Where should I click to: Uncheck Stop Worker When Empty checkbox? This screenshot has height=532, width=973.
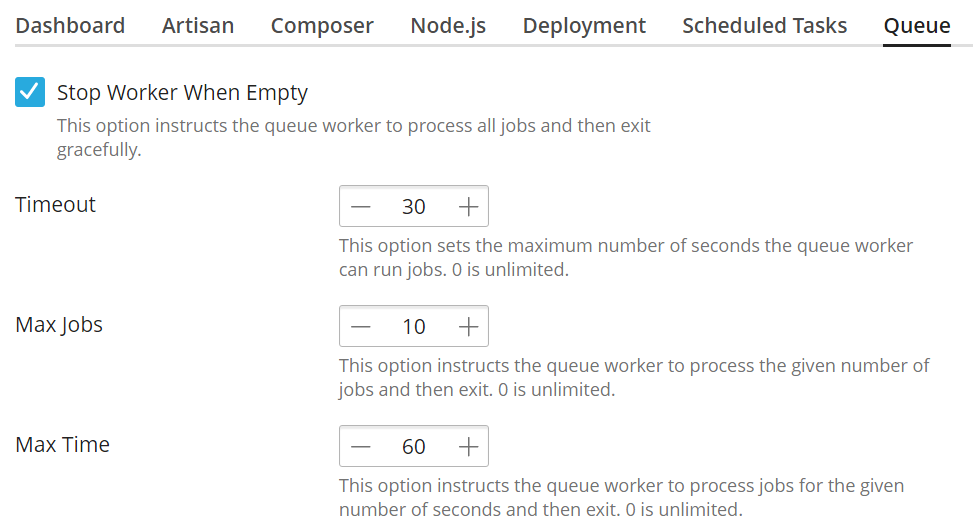click(30, 93)
